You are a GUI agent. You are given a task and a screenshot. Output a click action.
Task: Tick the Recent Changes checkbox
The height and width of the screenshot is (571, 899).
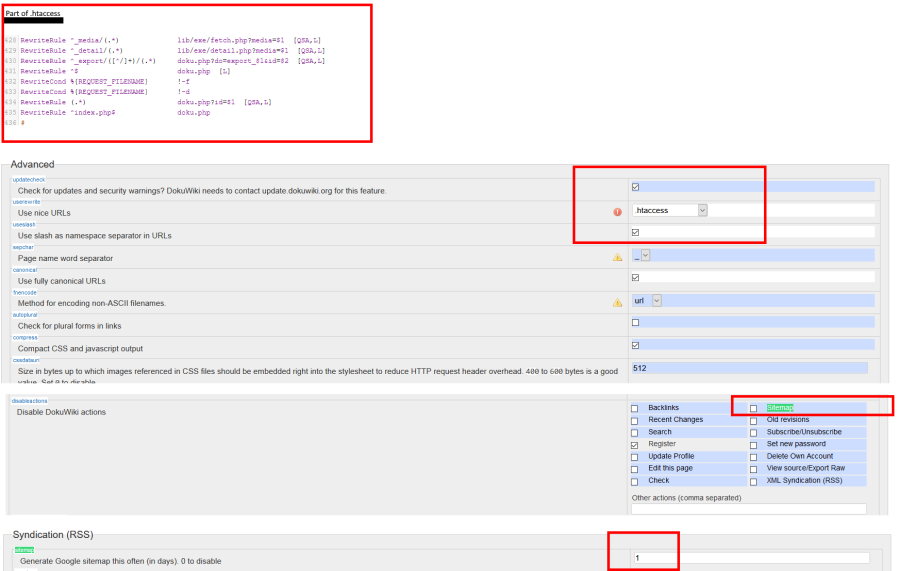pyautogui.click(x=635, y=421)
